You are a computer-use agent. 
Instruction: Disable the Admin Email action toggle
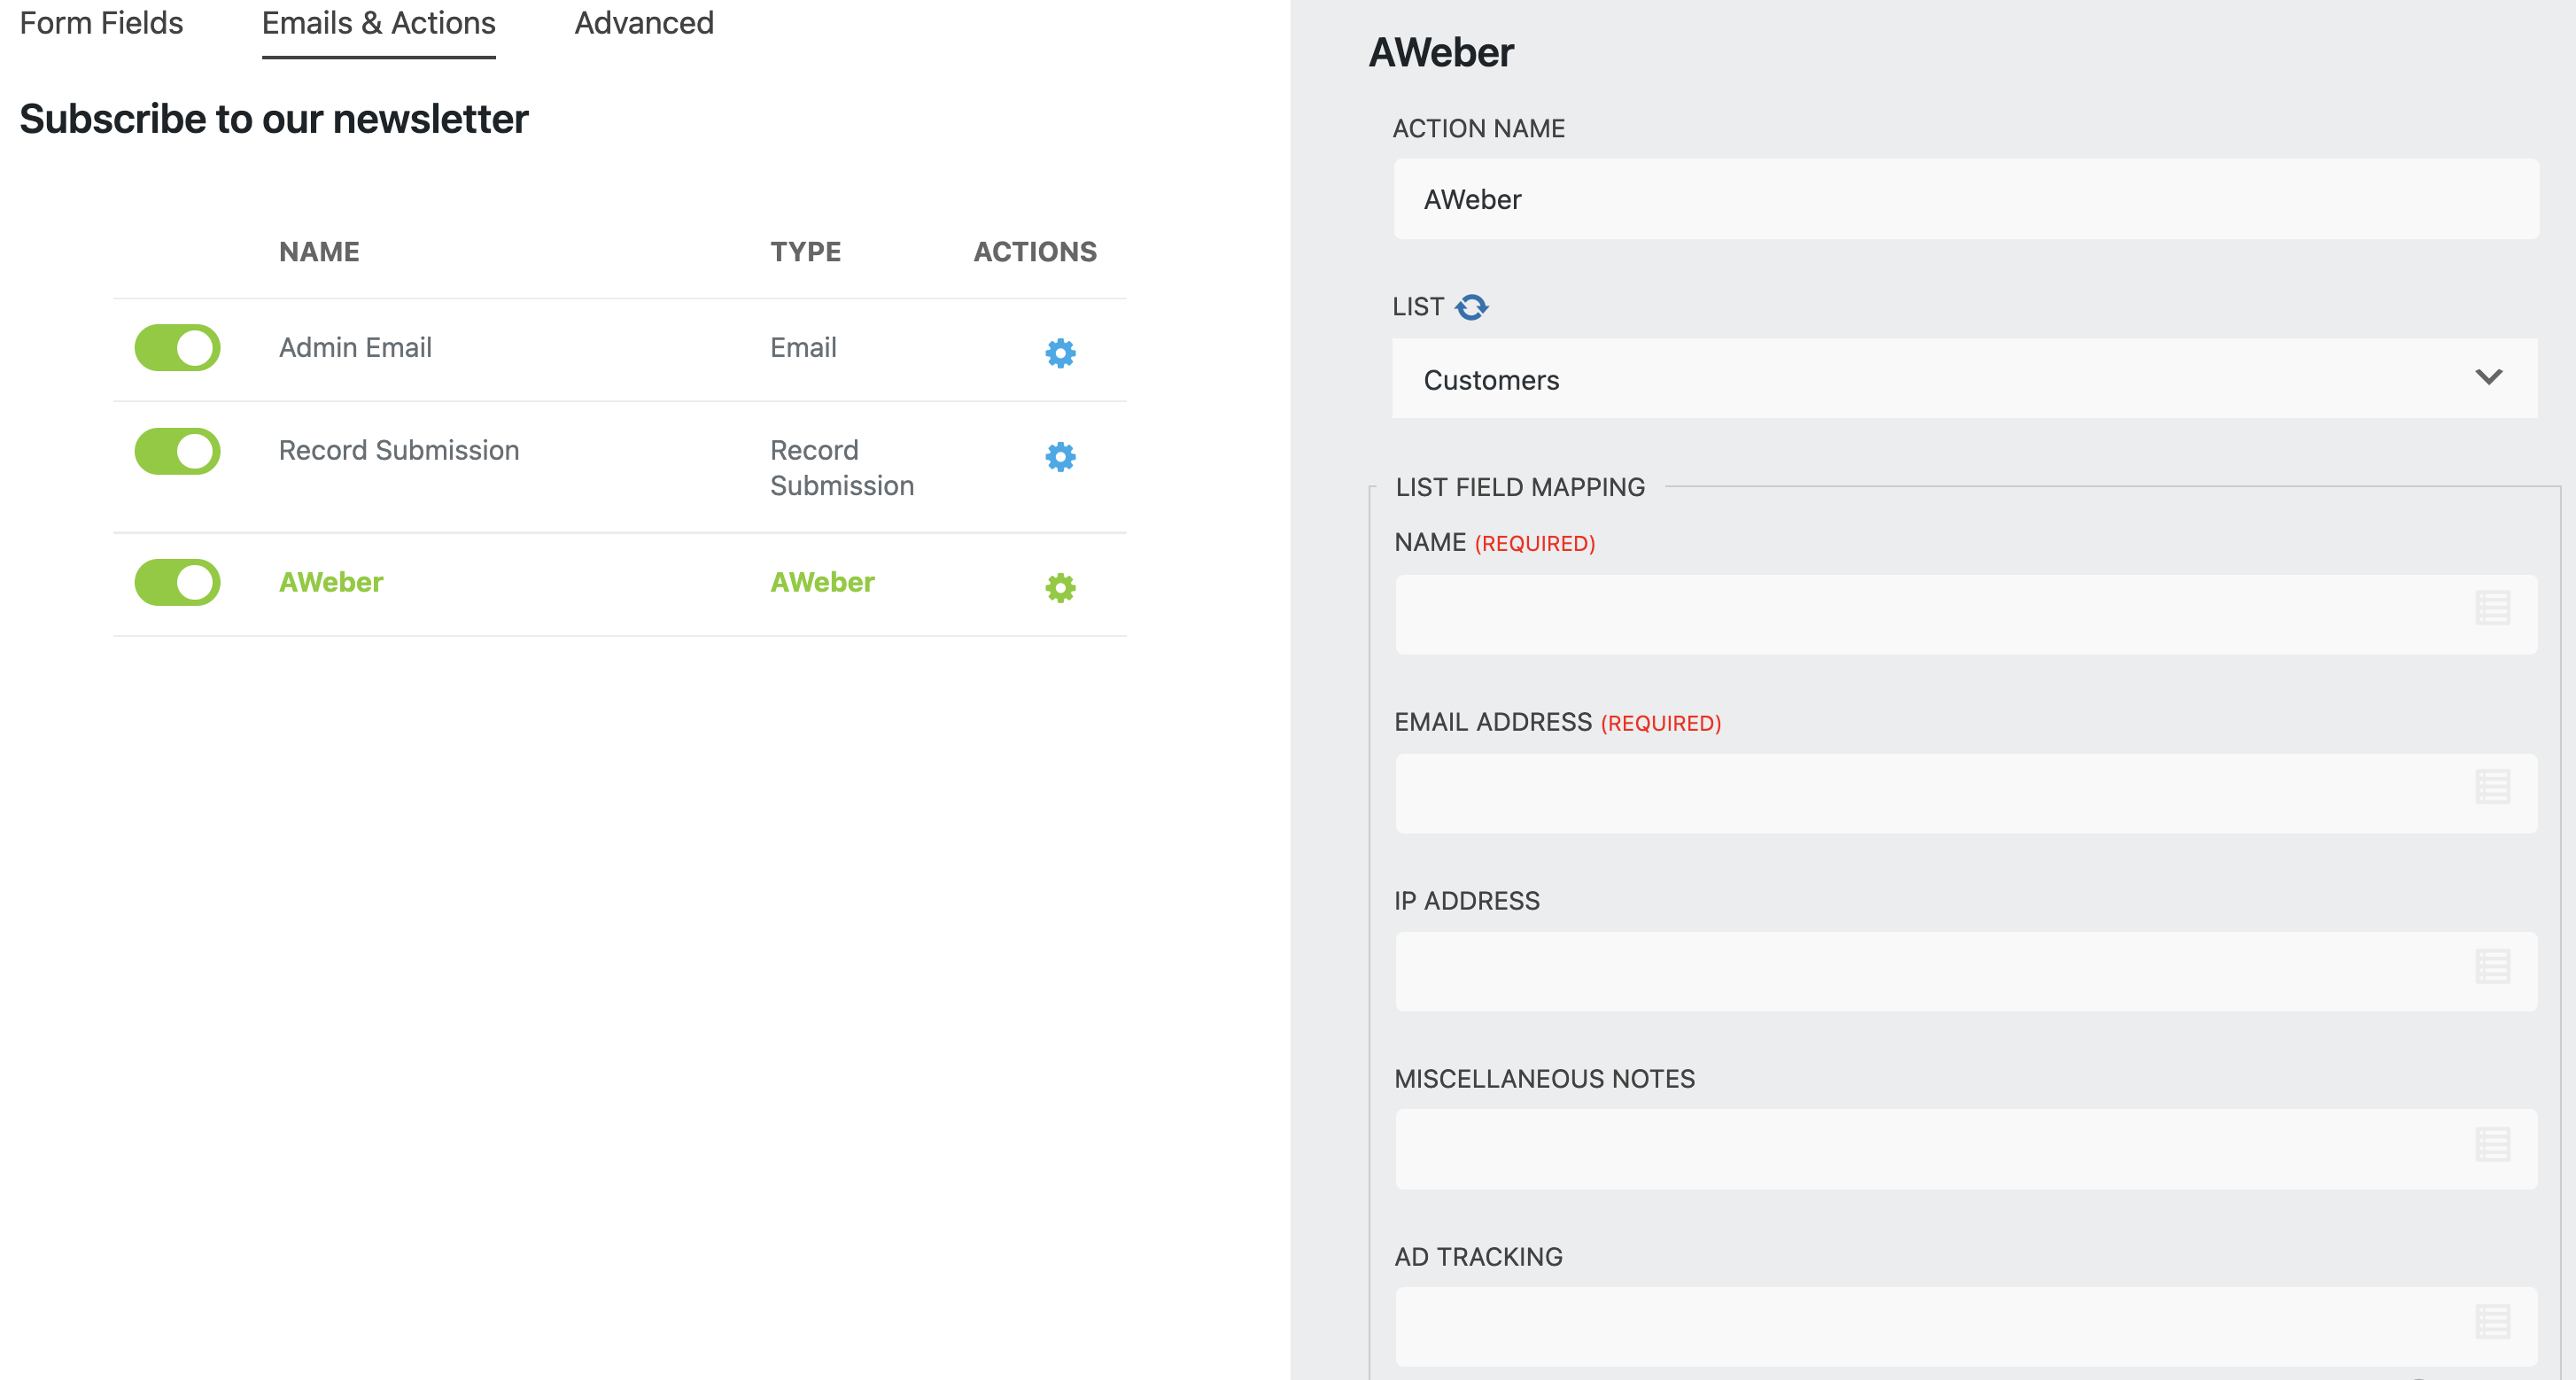178,348
